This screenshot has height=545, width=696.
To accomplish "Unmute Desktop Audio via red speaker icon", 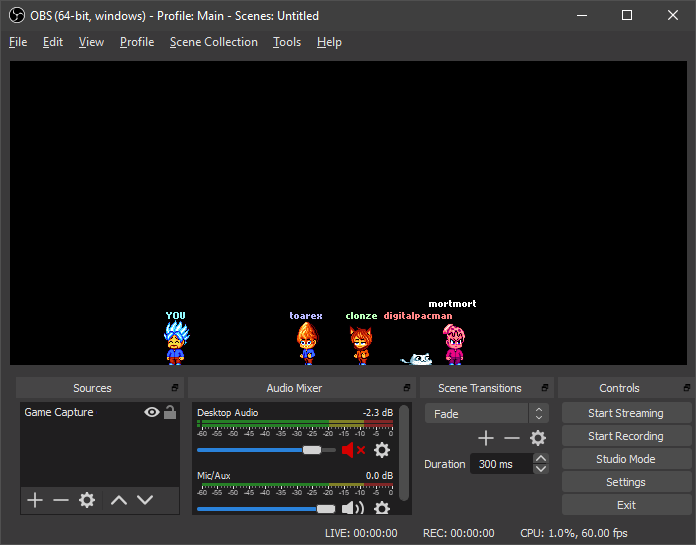I will click(x=353, y=450).
